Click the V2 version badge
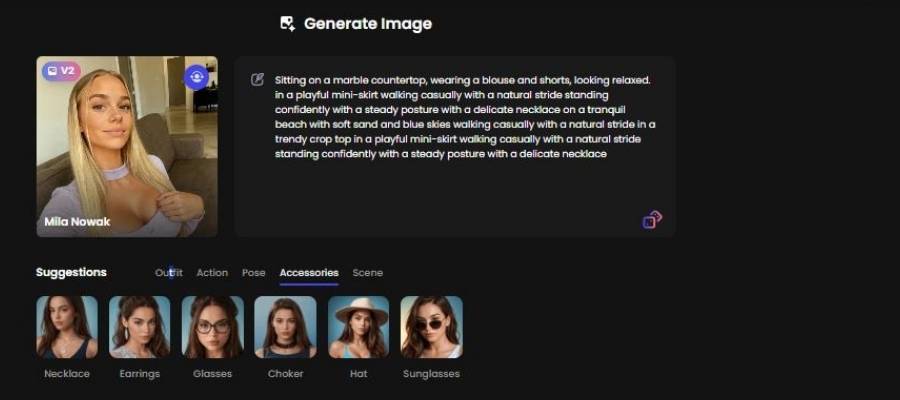The height and width of the screenshot is (400, 900). coord(61,71)
